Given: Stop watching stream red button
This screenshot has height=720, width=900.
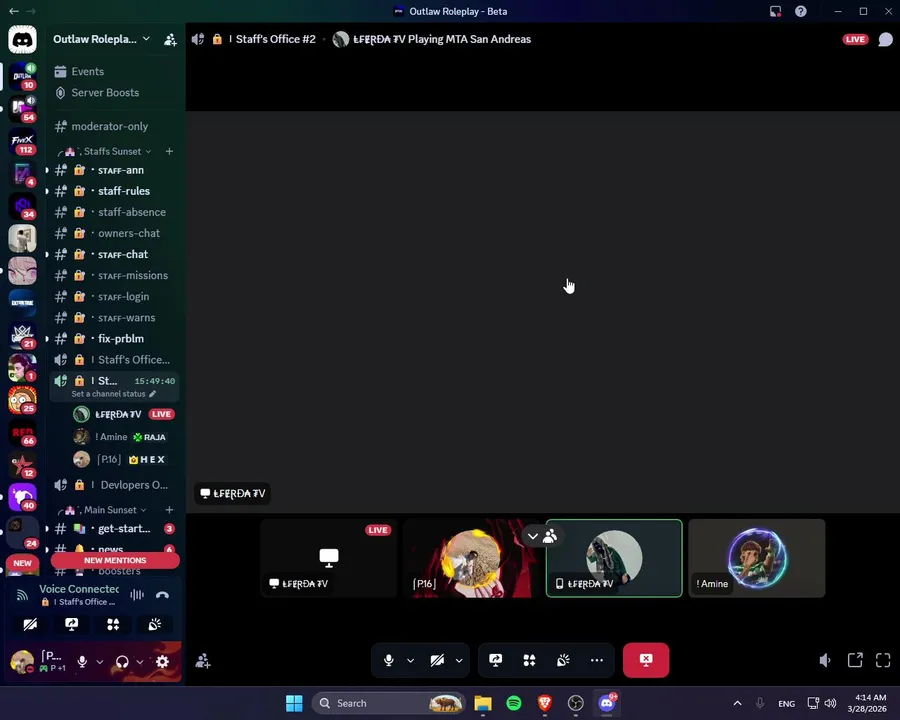Looking at the screenshot, I should (646, 660).
